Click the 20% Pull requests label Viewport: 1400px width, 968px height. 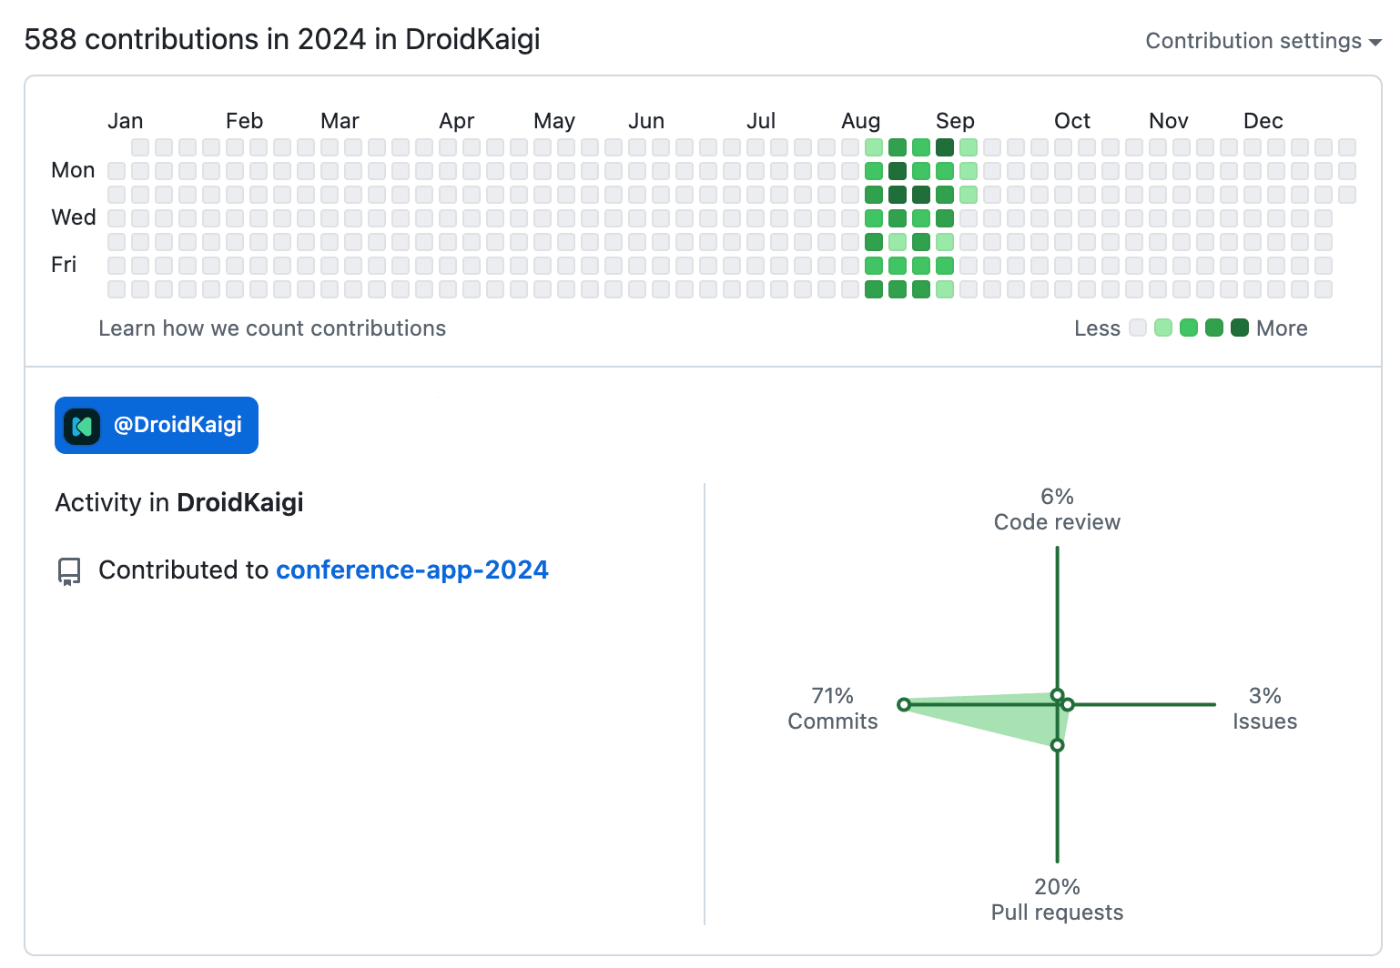1057,899
